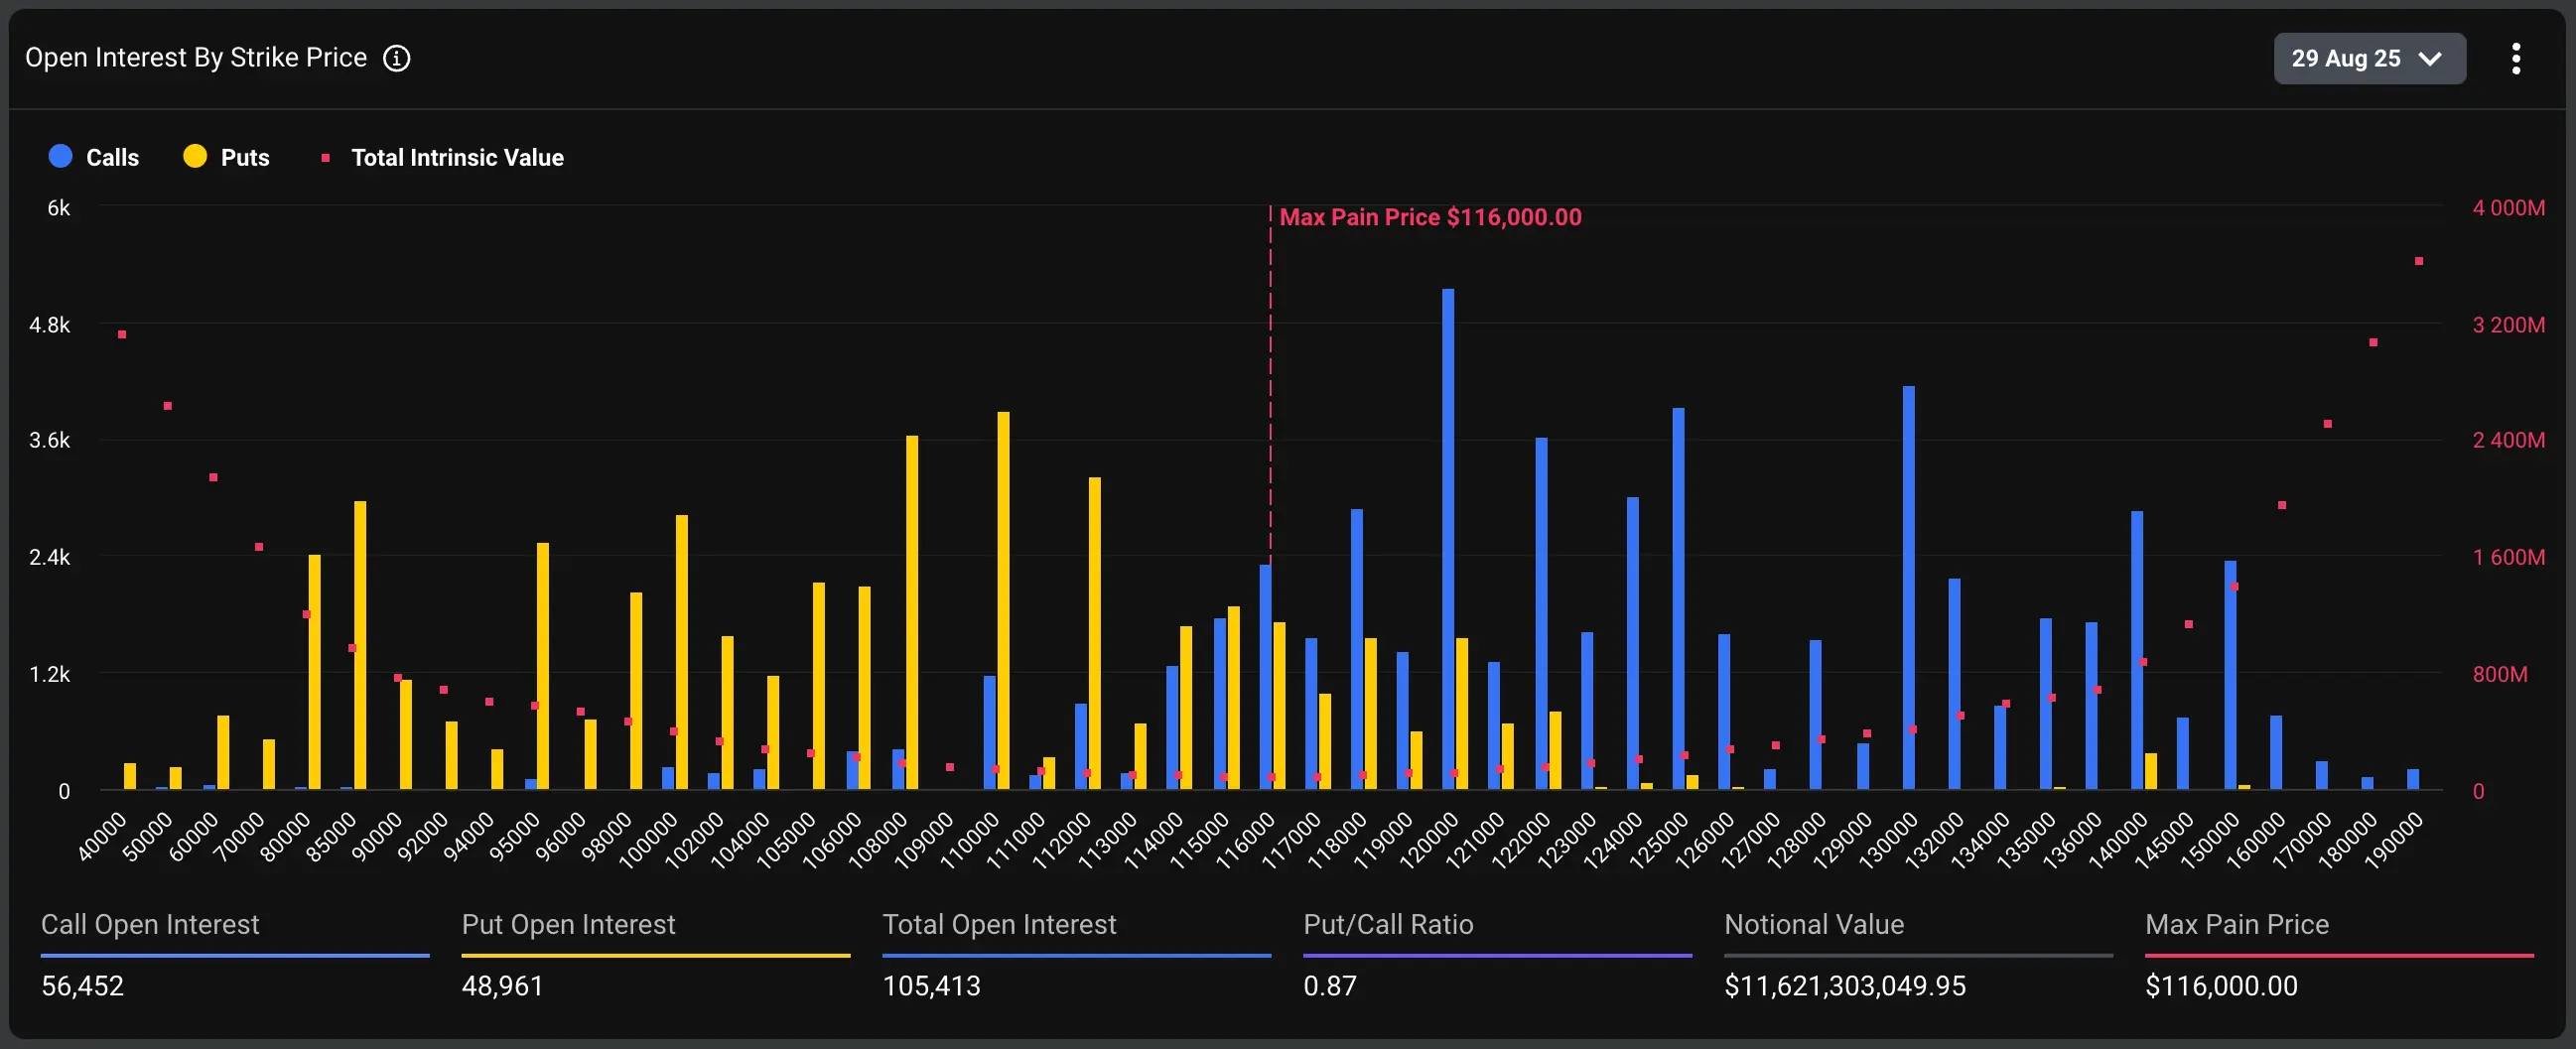Screen dimensions: 2576x1049
Task: Click the Notional Value amount $11,621,303,049.95
Action: 1845,986
